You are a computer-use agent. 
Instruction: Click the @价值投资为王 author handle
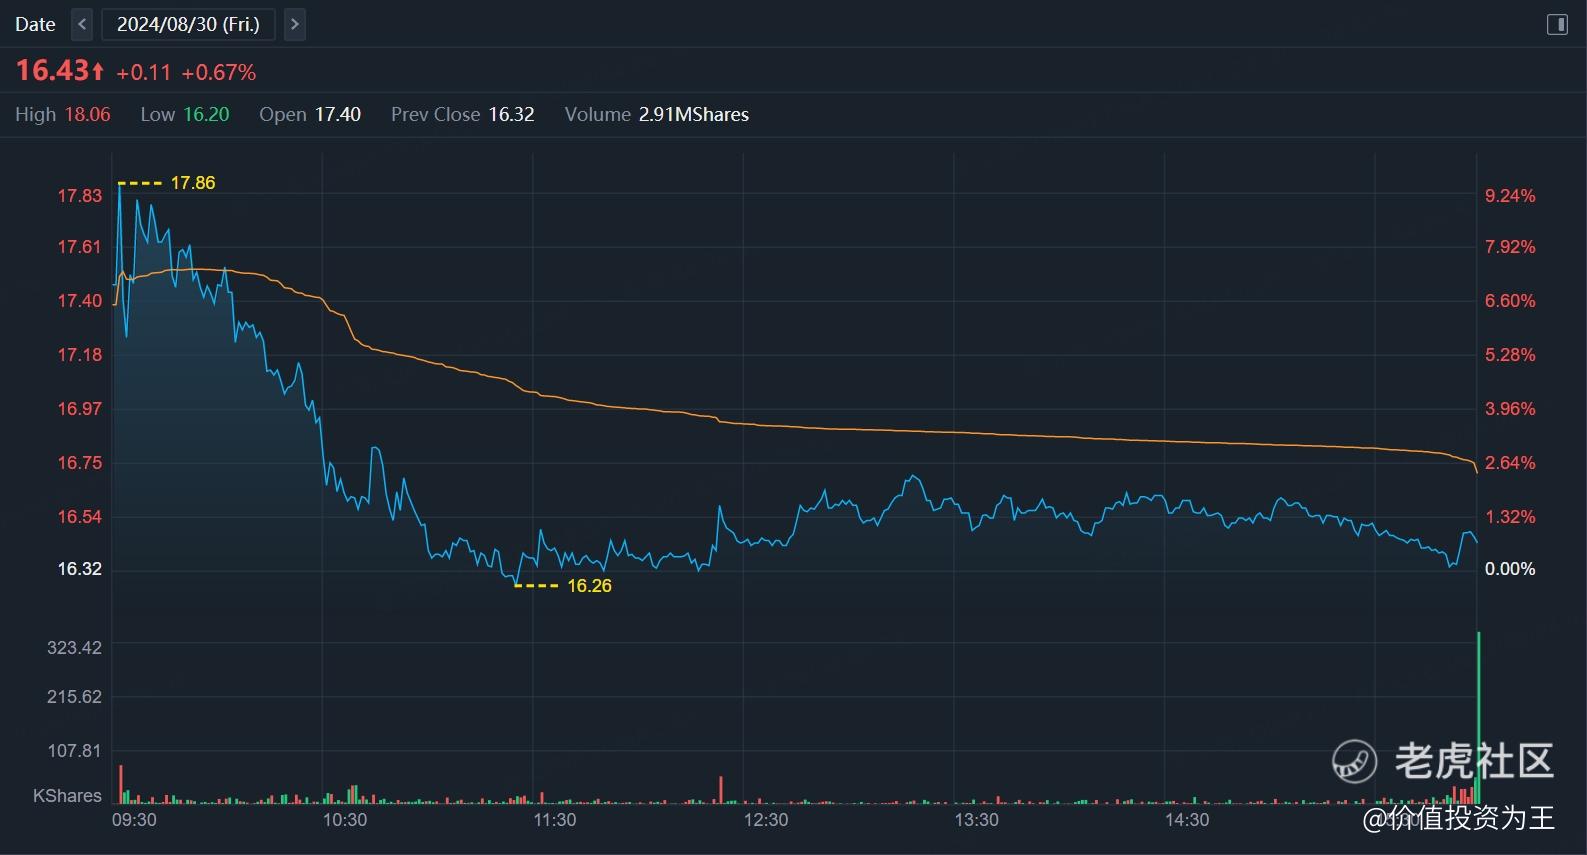[x=1459, y=818]
